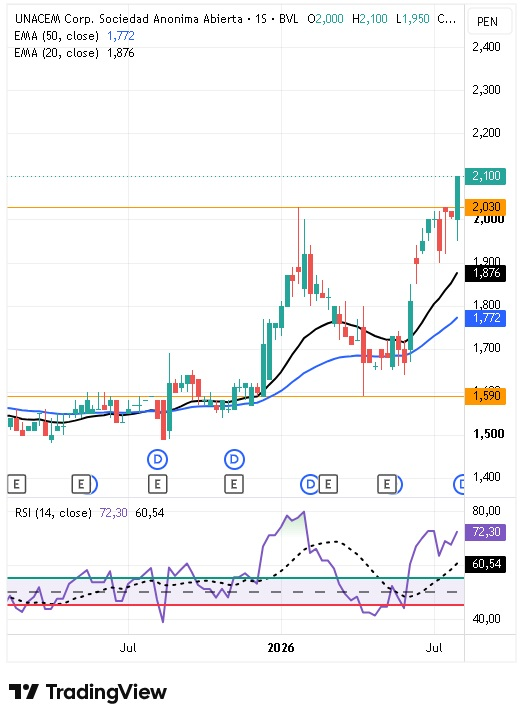Click the E marker right of the 2026 D marker
This screenshot has width=526, height=709.
[x=328, y=484]
